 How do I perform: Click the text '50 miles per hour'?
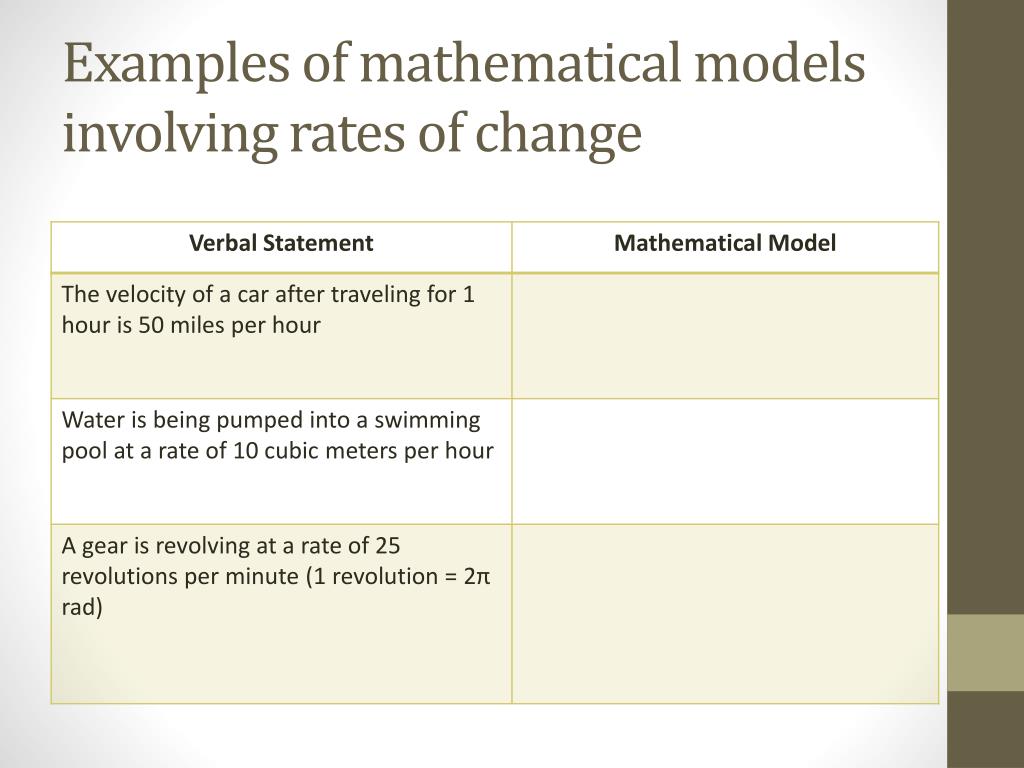coord(229,326)
